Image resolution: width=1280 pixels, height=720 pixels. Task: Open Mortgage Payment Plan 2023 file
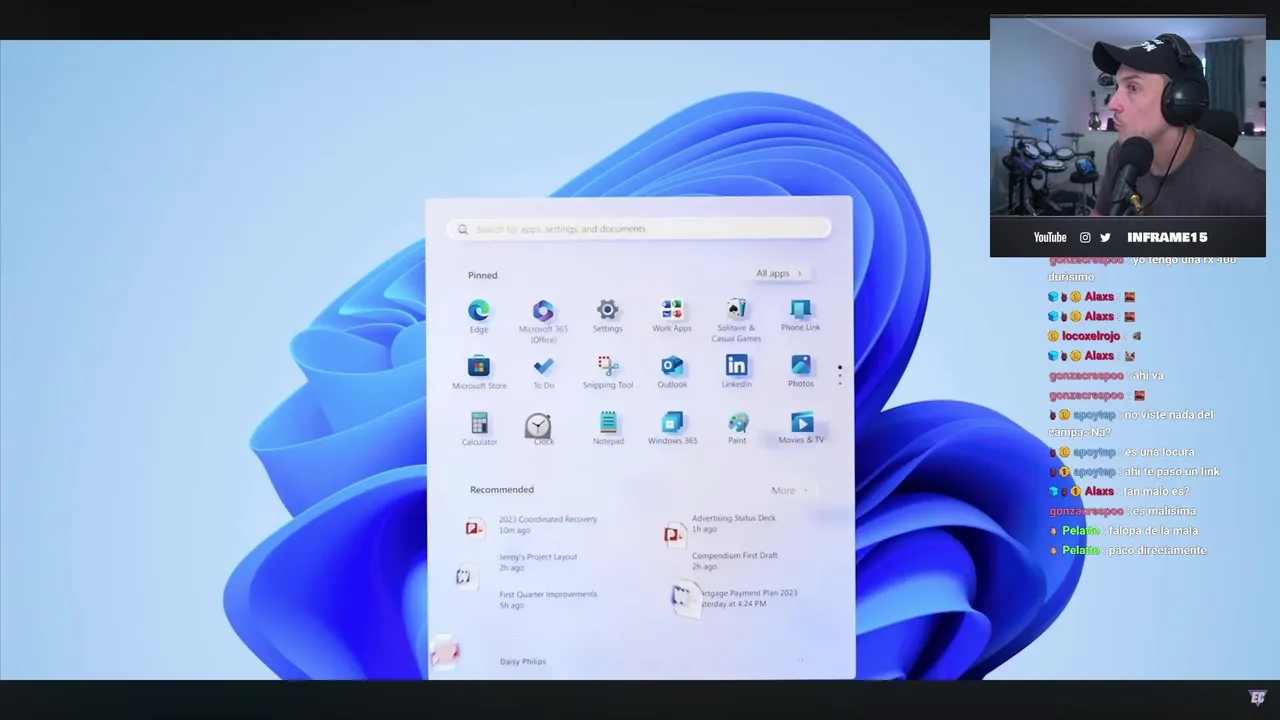pyautogui.click(x=735, y=598)
